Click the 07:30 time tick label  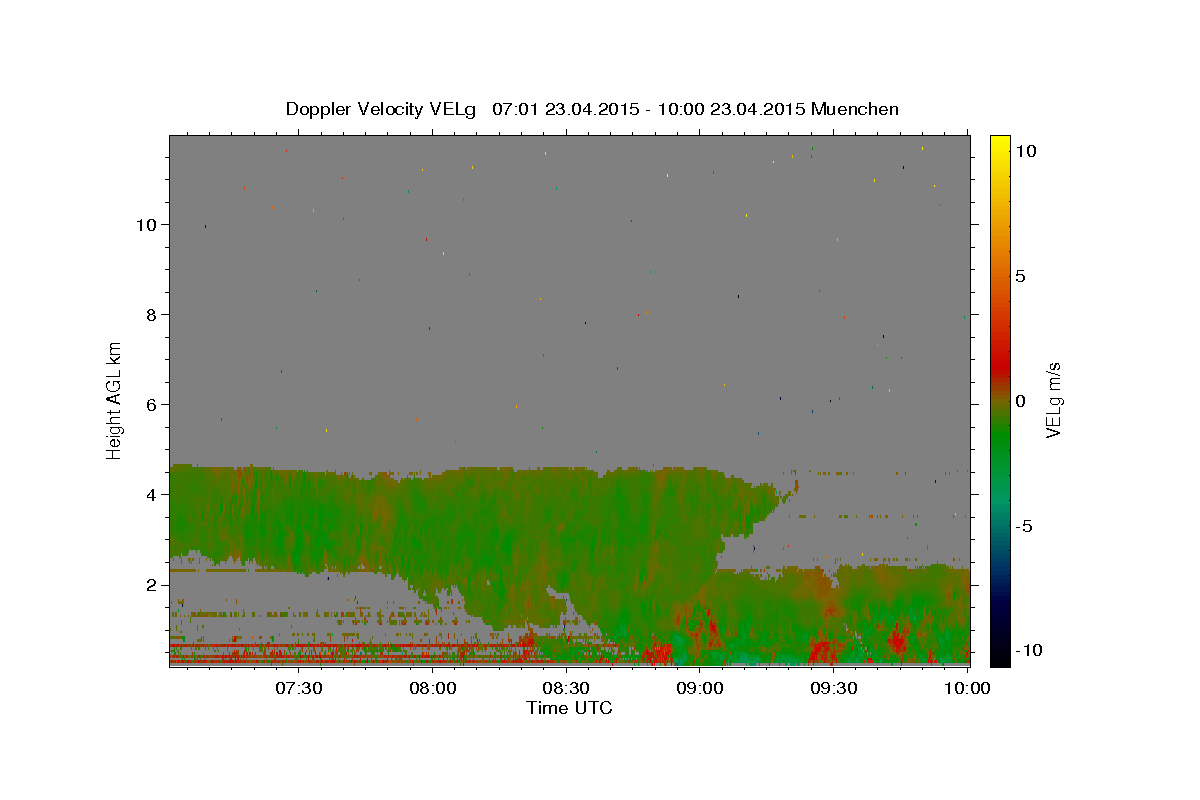298,689
